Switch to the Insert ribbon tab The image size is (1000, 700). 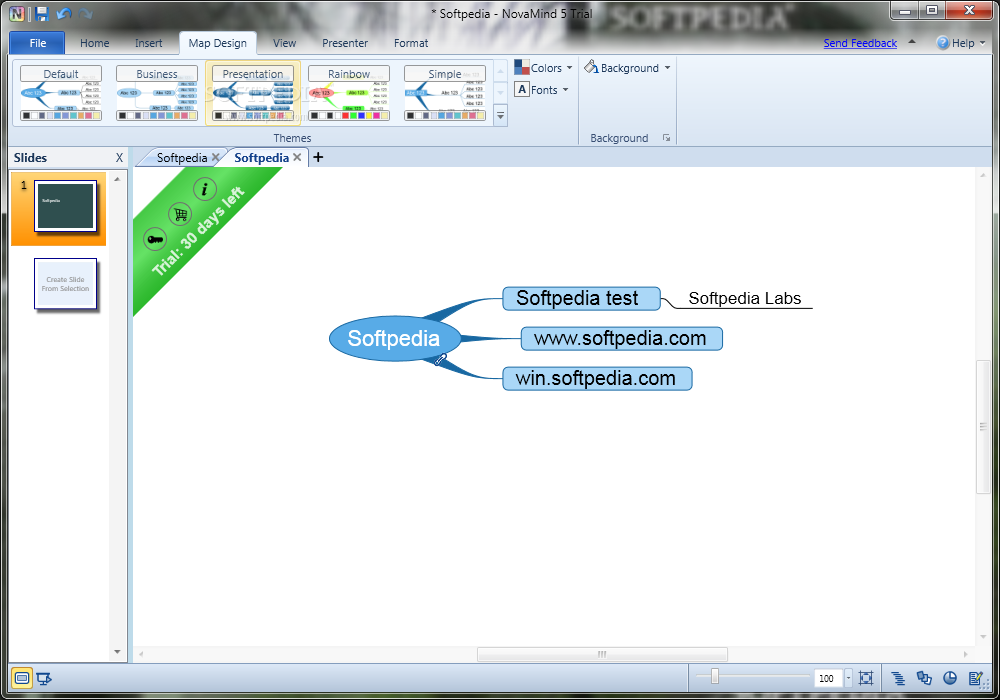point(149,43)
